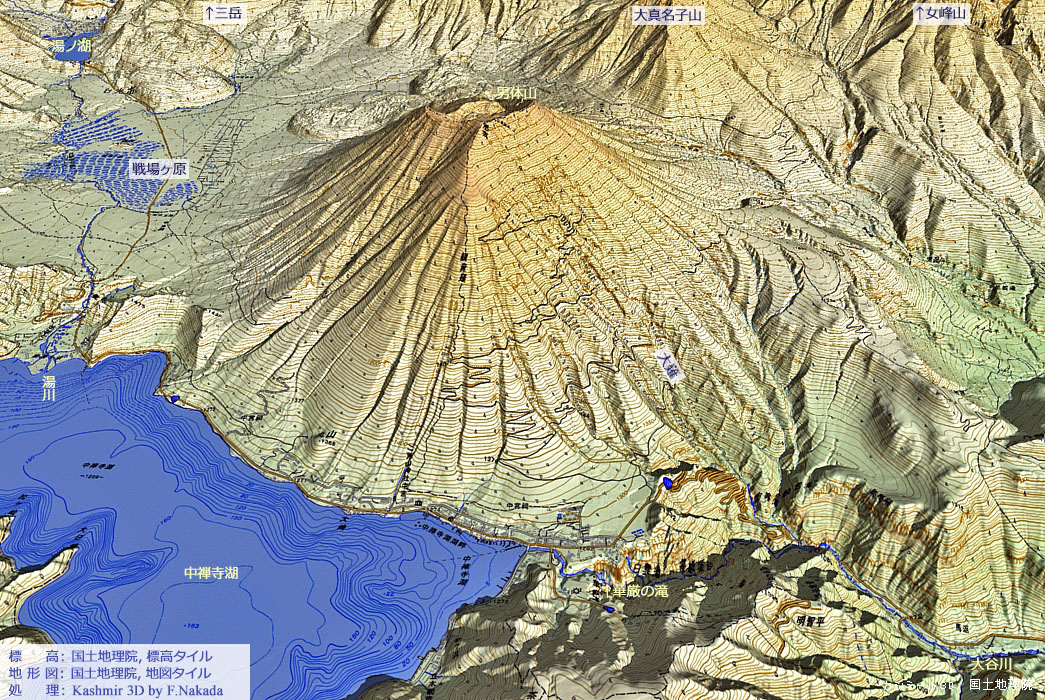
Task: Click the 戦場ヶ原 marshland label
Action: tap(159, 168)
